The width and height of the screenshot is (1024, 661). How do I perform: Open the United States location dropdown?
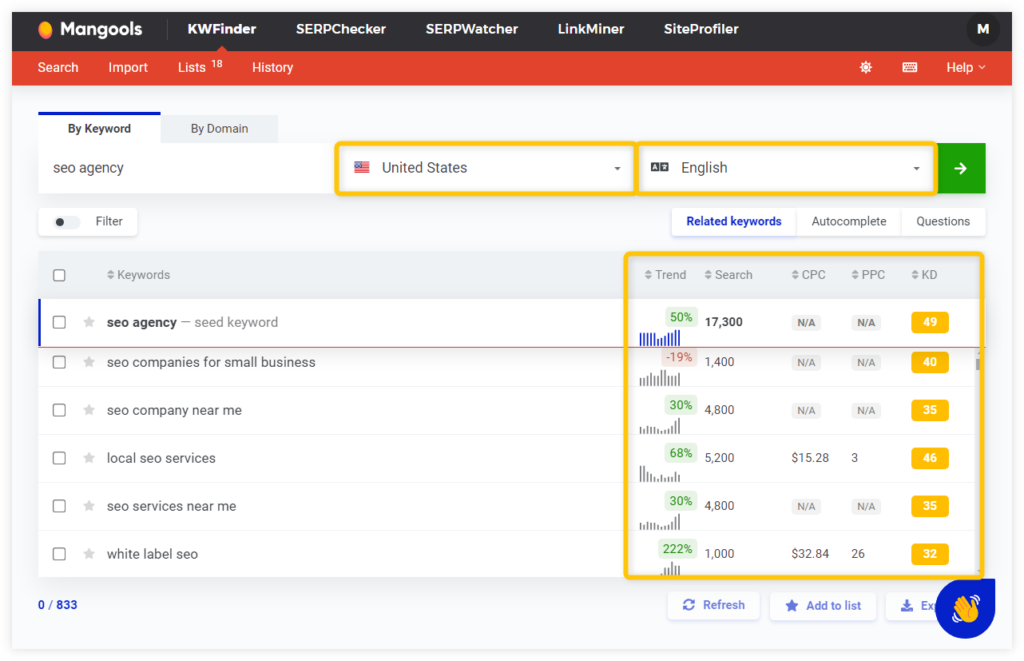tap(484, 167)
